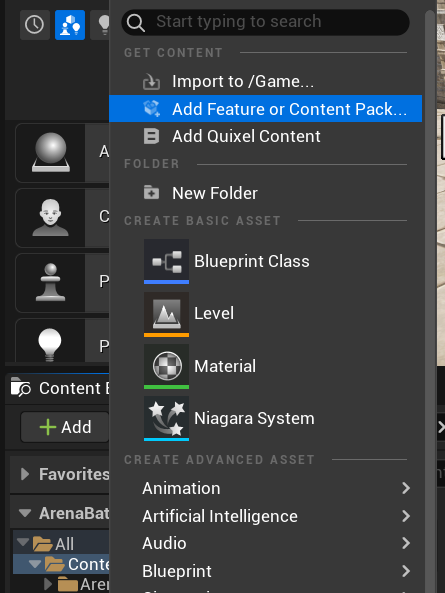Click the Blueprint Class thumbnail icon

pos(166,261)
